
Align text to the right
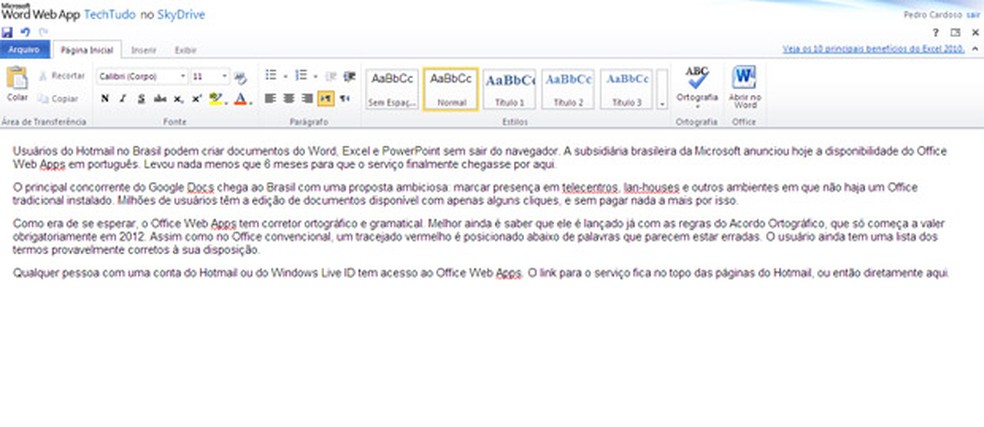coord(307,99)
